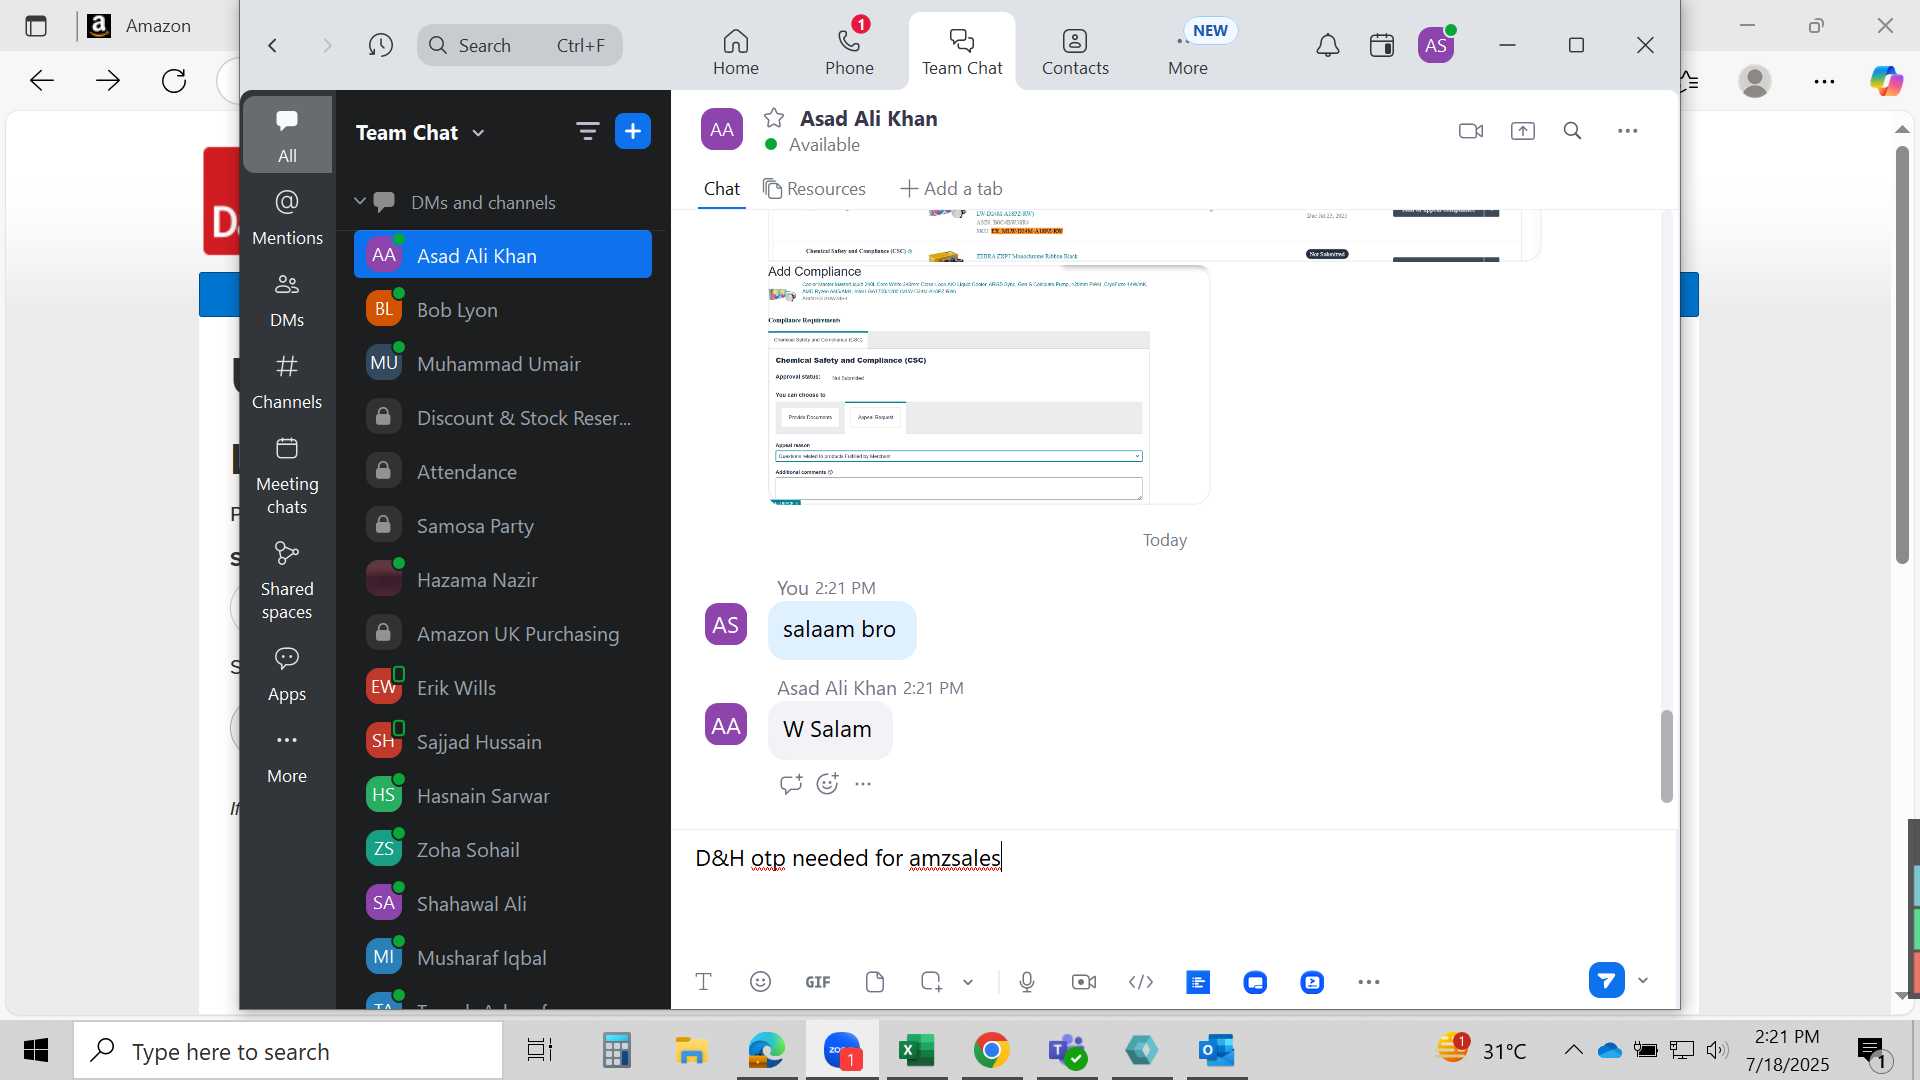Open the notifications bell
Image resolution: width=1920 pixels, height=1080 pixels.
click(1327, 45)
